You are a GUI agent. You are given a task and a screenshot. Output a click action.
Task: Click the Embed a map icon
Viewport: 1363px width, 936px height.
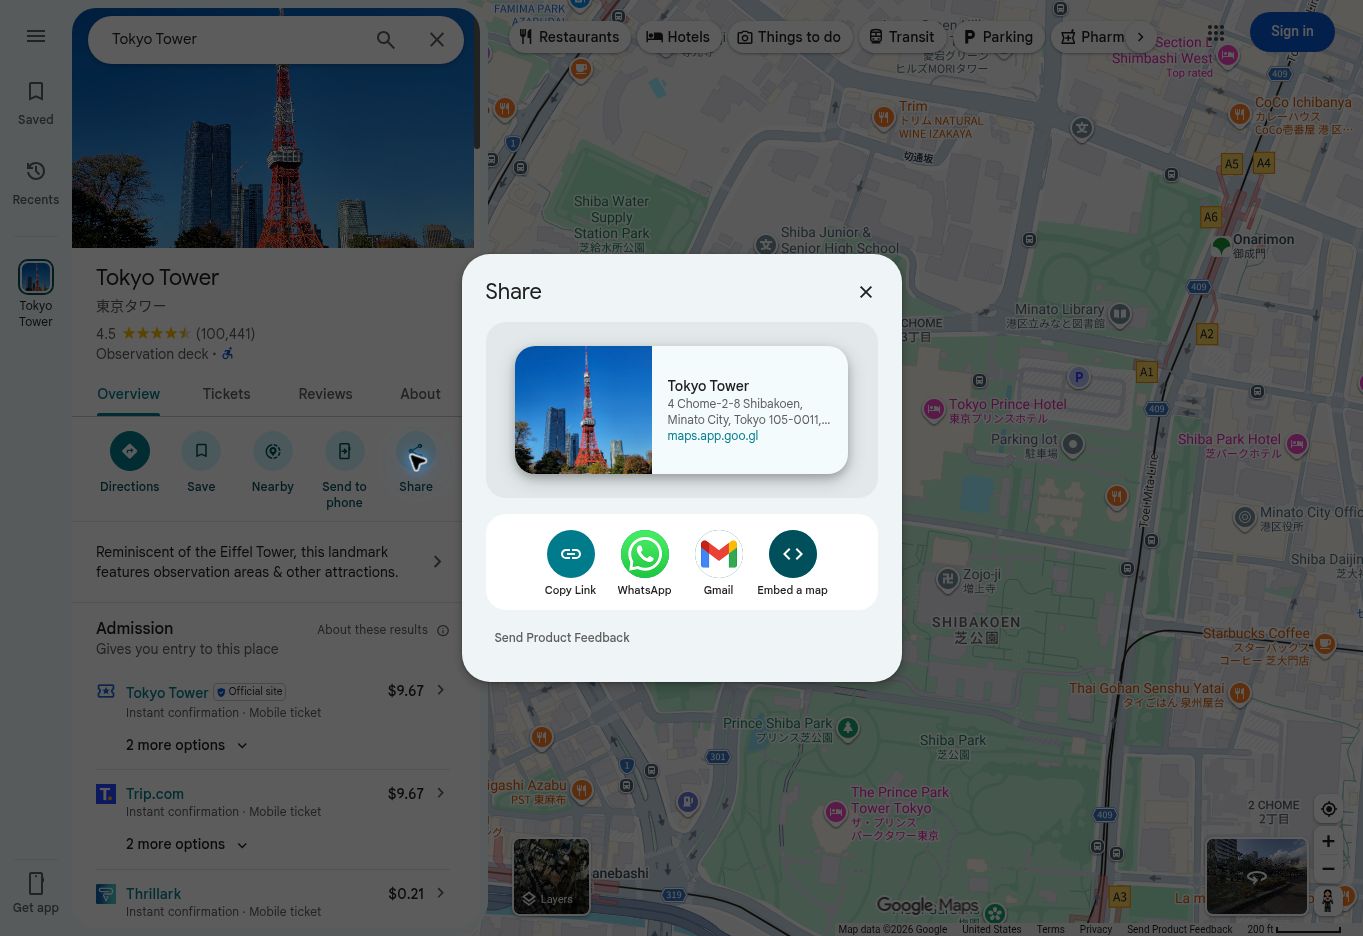click(x=793, y=554)
